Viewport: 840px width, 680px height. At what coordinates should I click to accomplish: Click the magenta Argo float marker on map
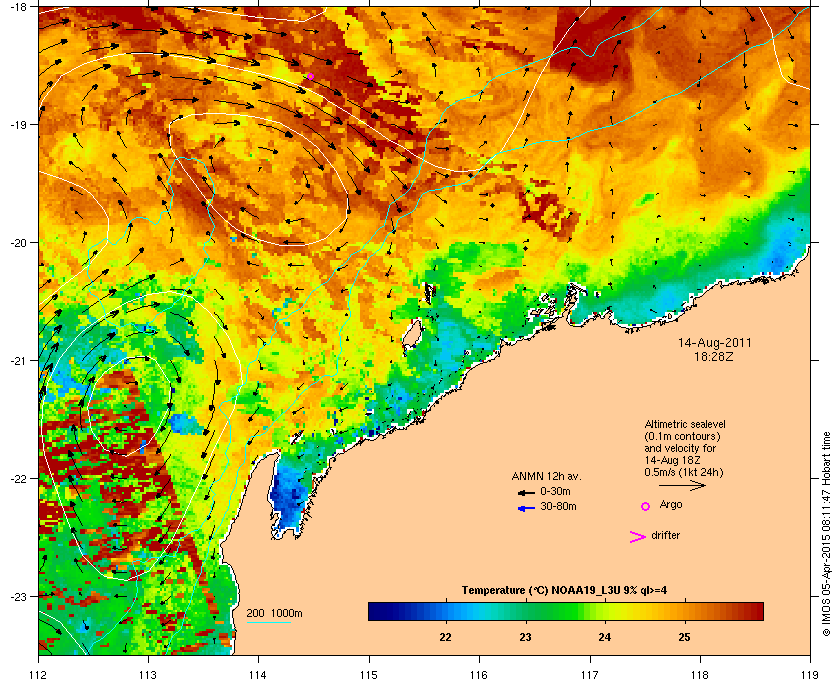coord(310,77)
